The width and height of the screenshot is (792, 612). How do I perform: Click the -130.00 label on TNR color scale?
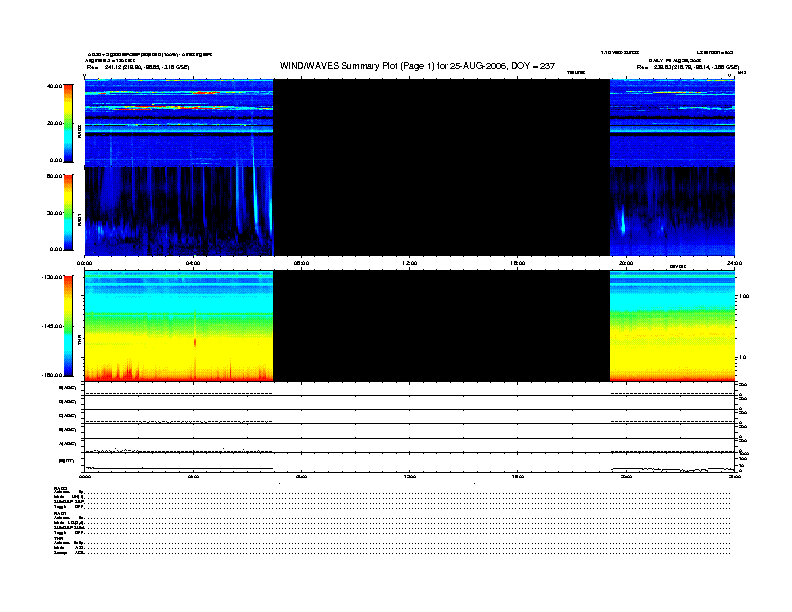(x=52, y=277)
